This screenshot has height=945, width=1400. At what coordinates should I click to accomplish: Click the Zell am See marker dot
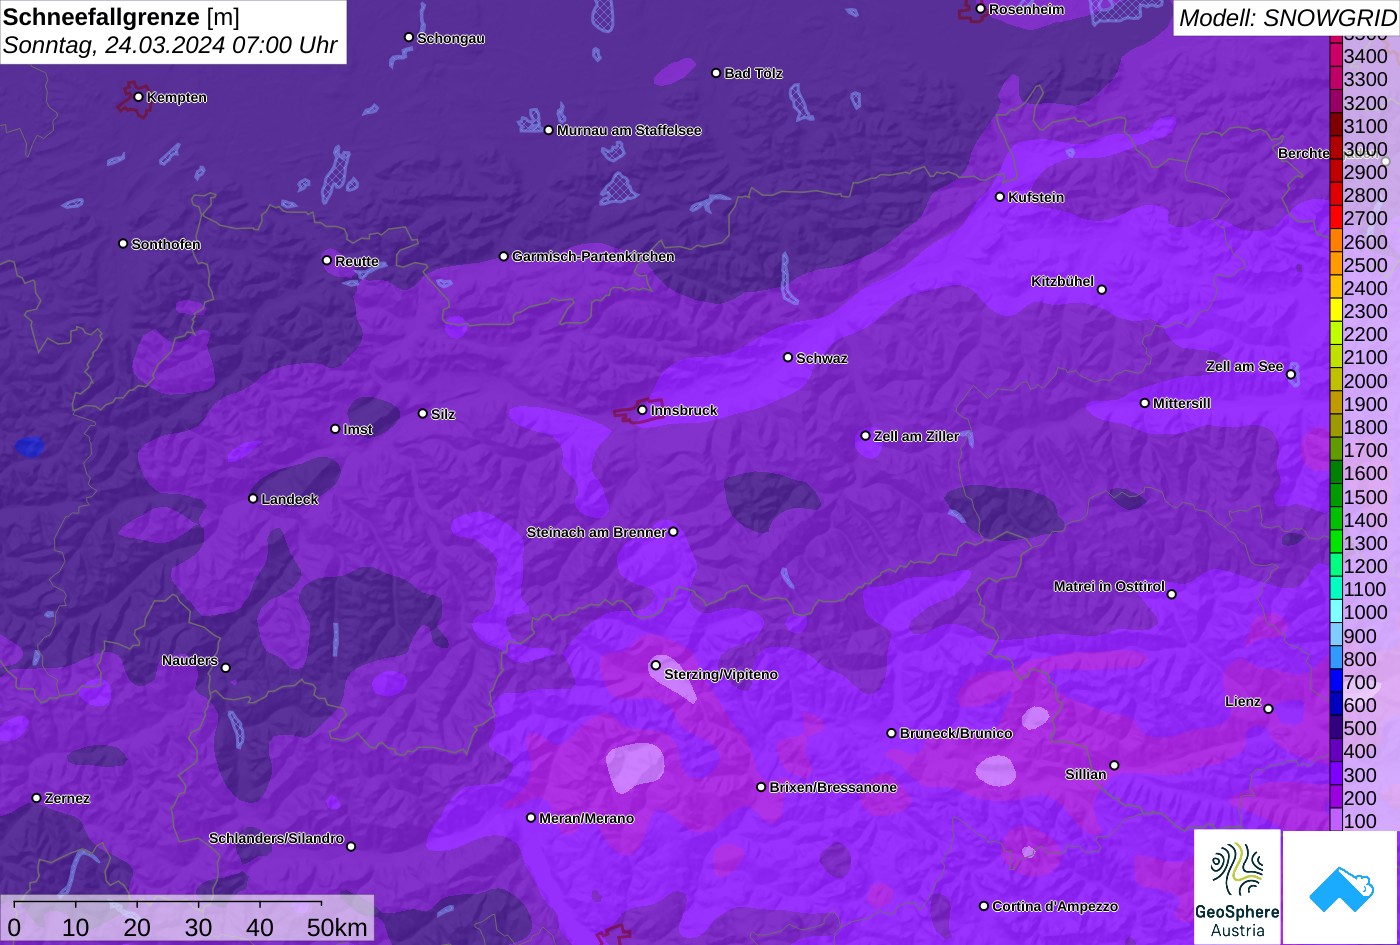[x=1291, y=375]
